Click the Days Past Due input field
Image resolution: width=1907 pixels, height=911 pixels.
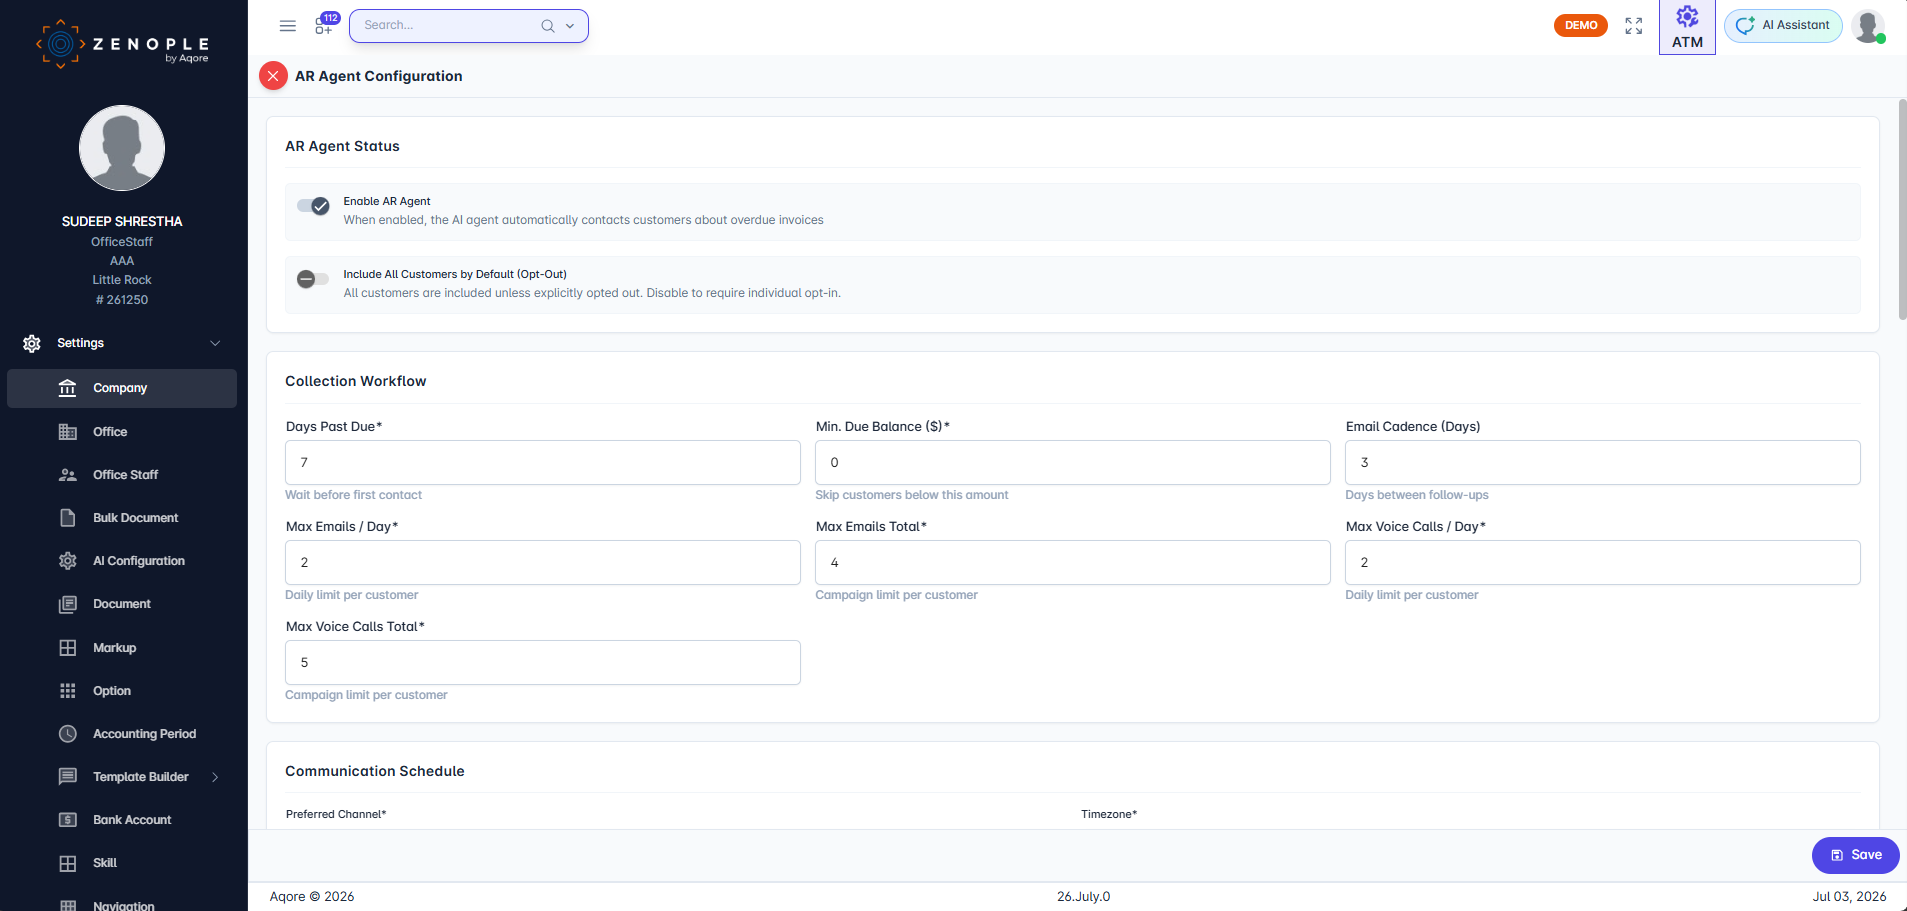[x=543, y=463]
